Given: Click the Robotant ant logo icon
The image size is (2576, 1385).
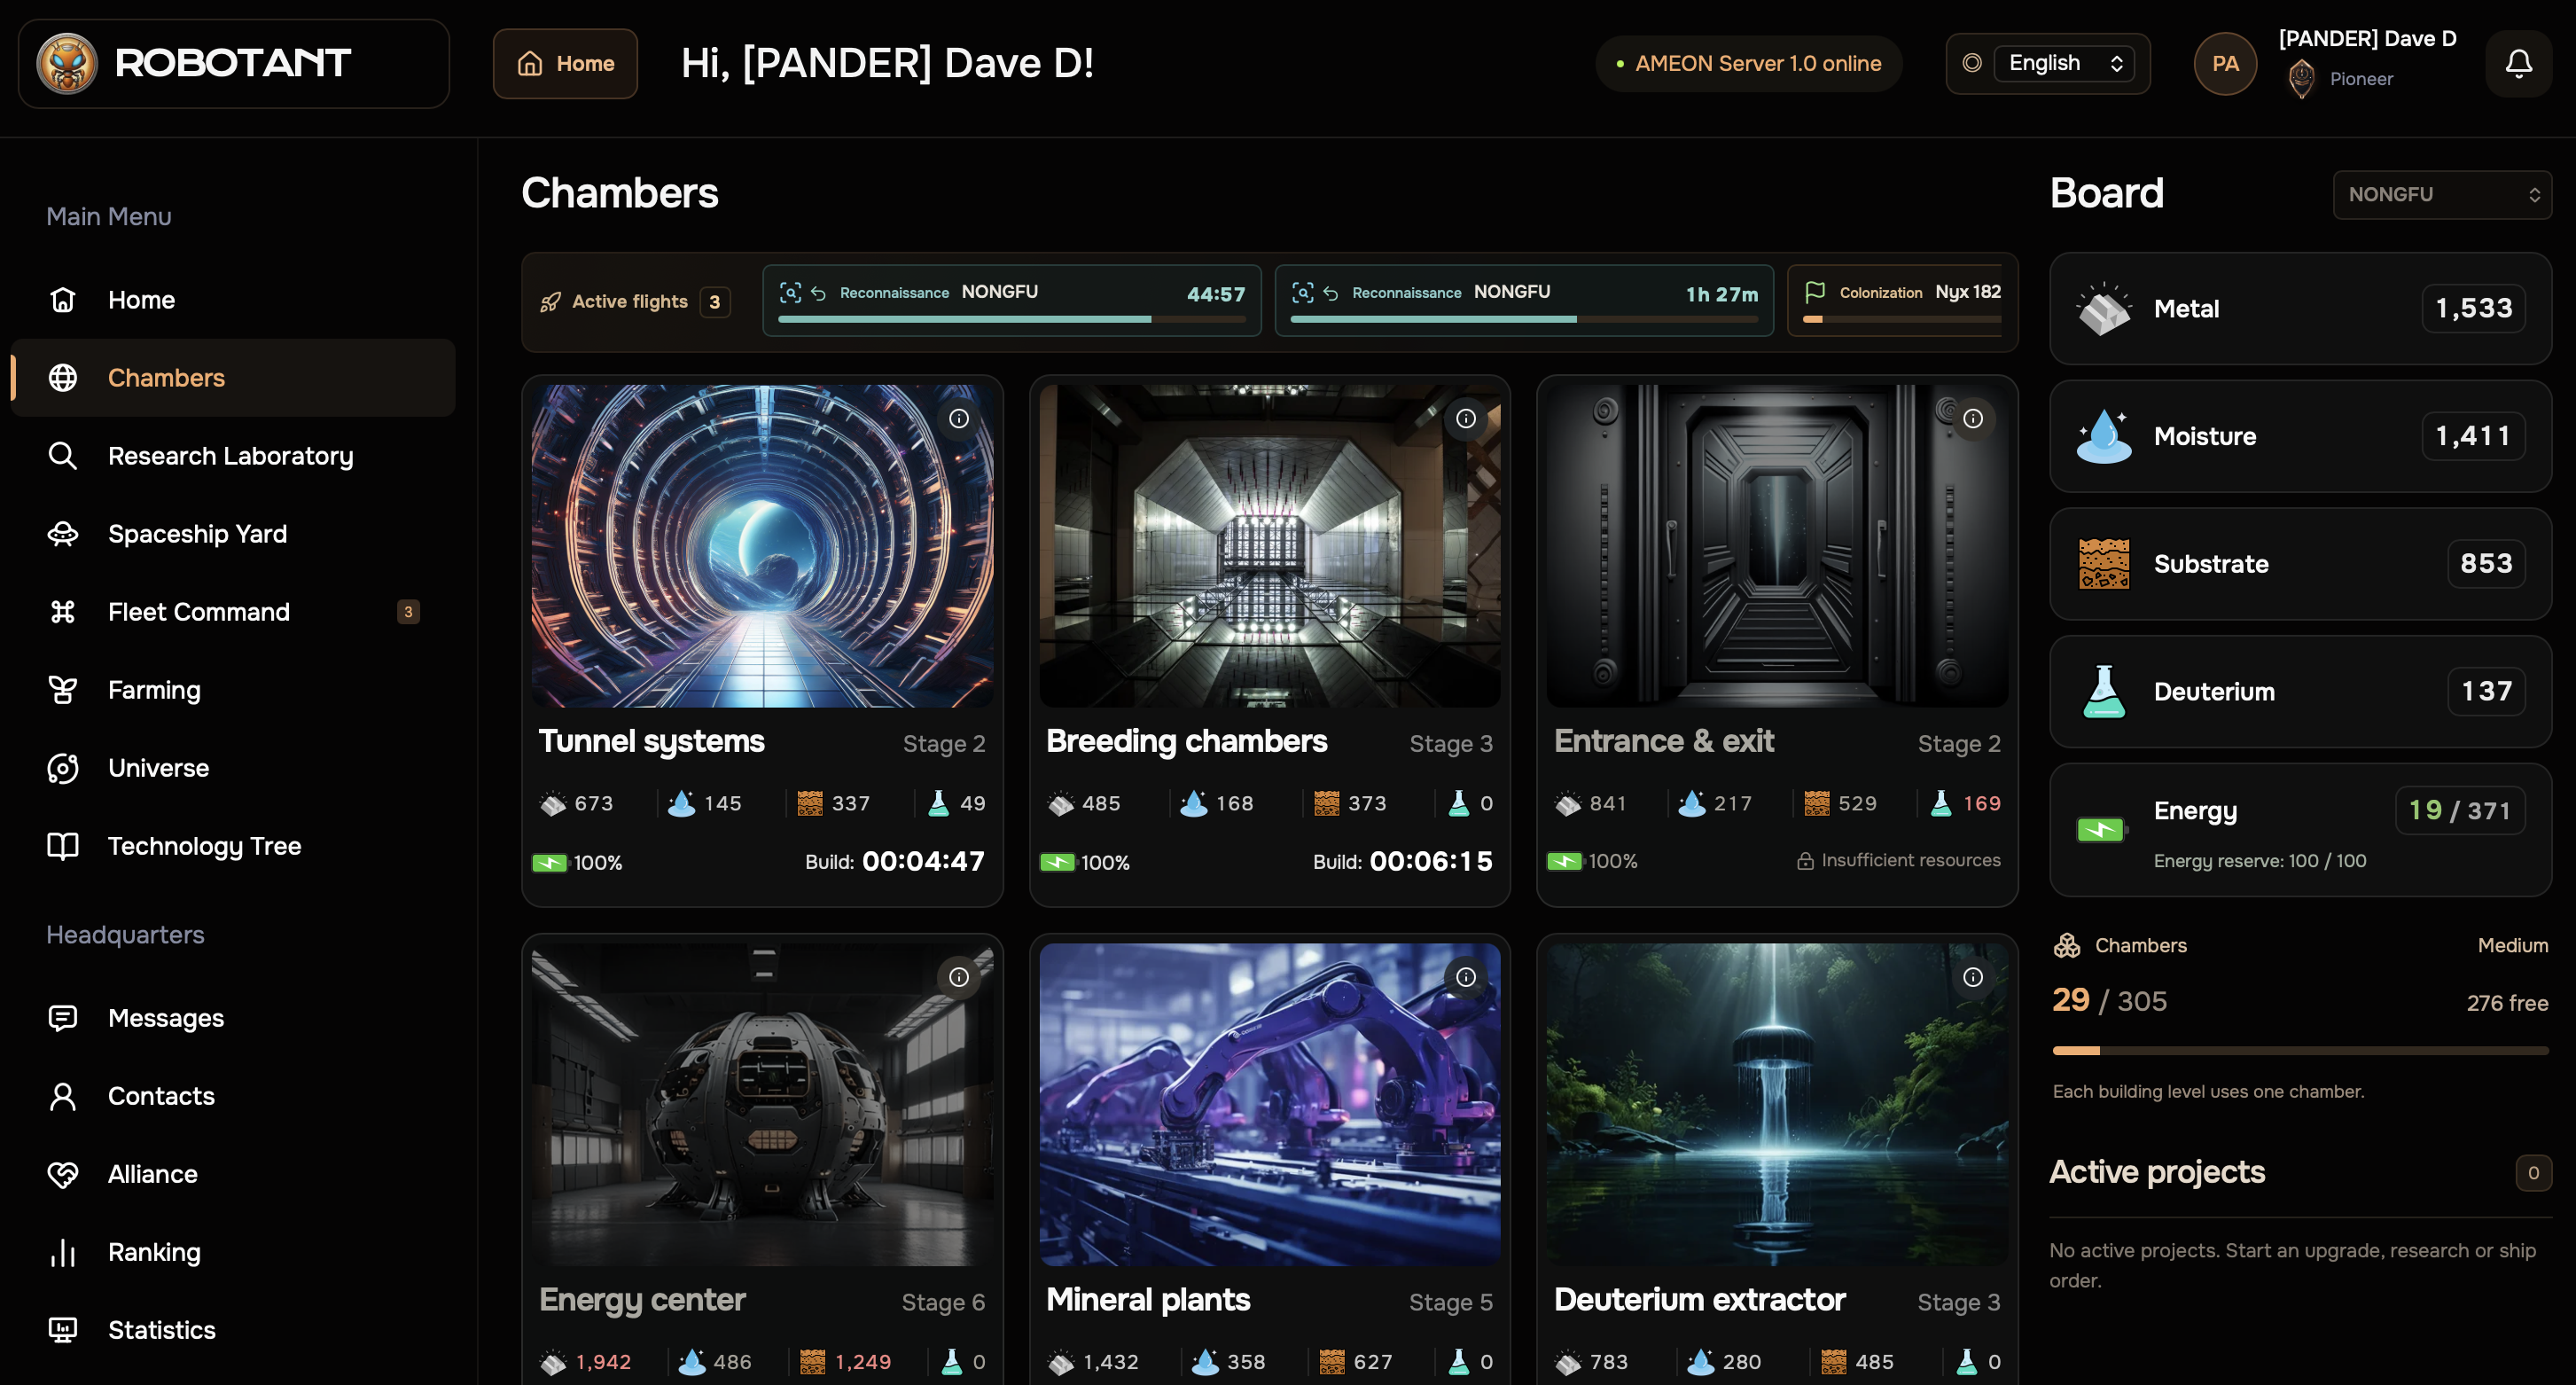Looking at the screenshot, I should click(67, 63).
